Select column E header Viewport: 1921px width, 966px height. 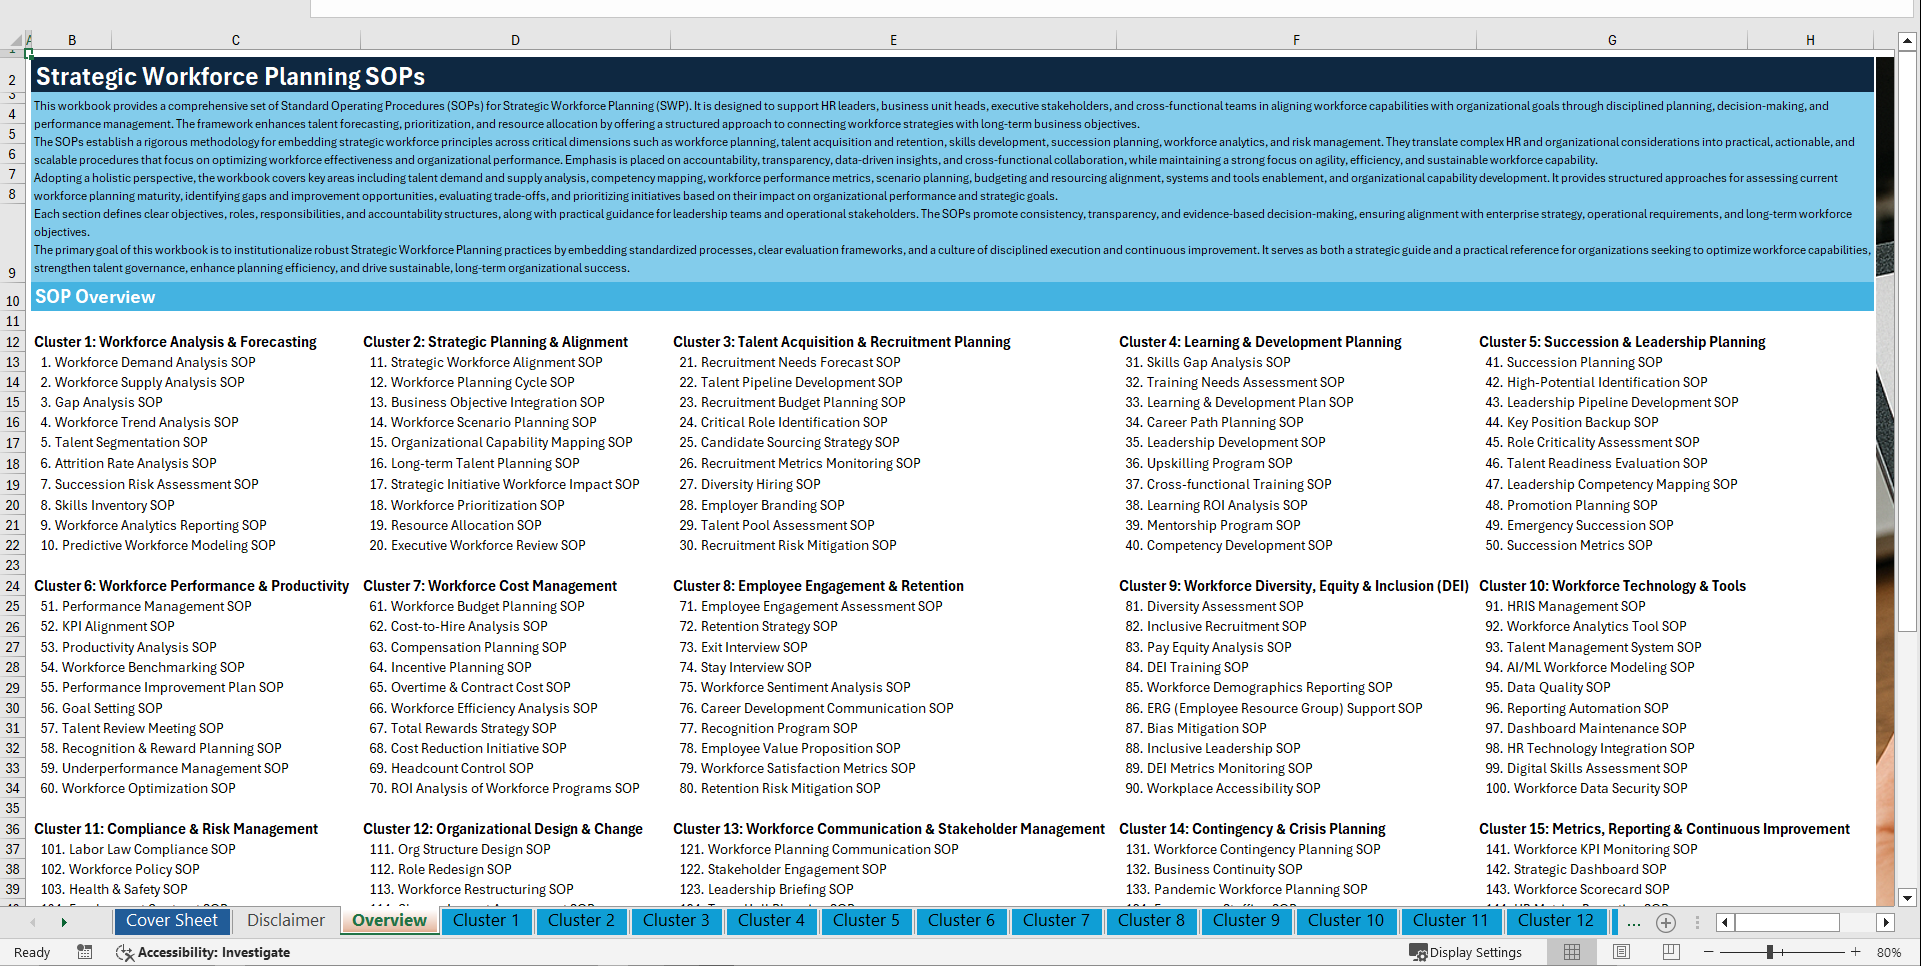(x=893, y=40)
